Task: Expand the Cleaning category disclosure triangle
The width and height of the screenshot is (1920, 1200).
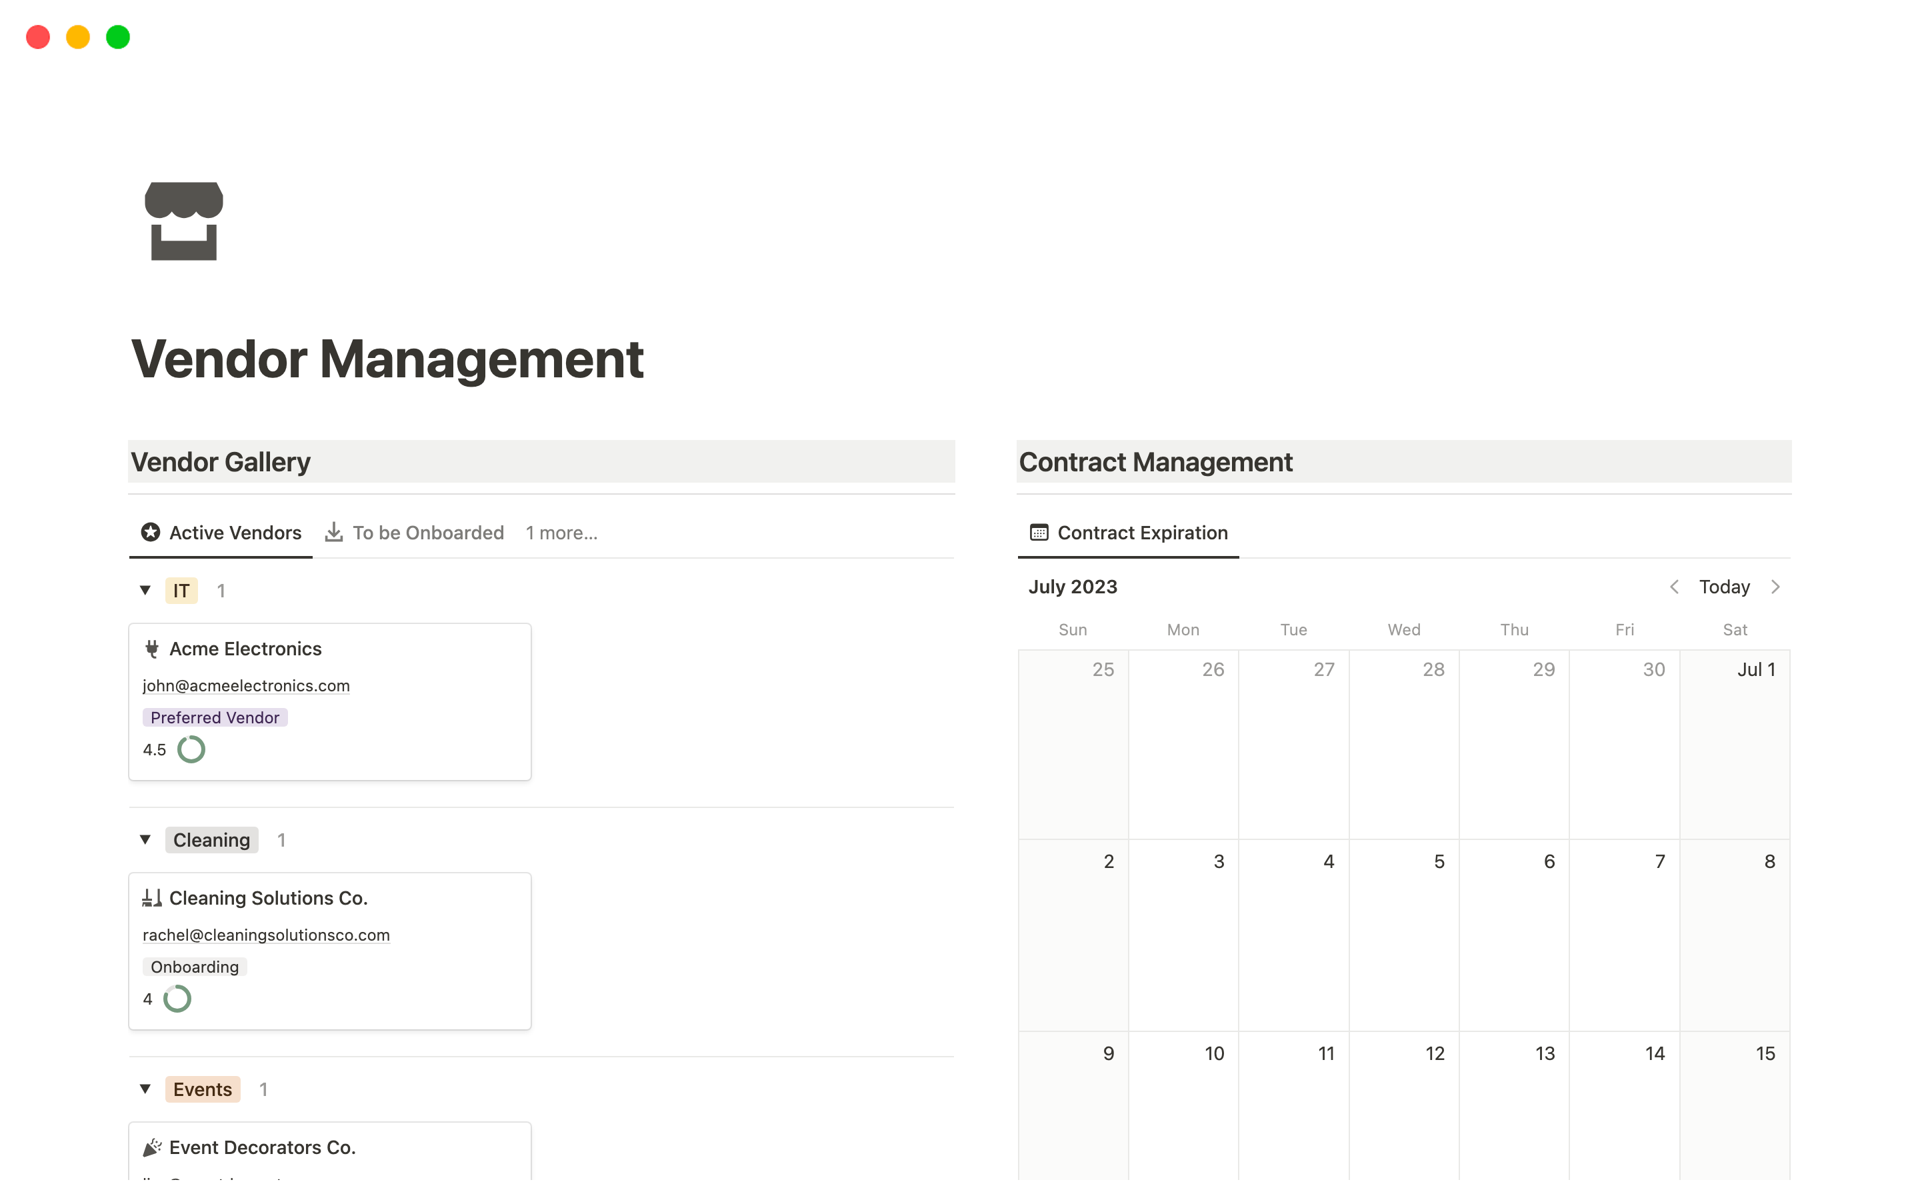Action: click(144, 839)
